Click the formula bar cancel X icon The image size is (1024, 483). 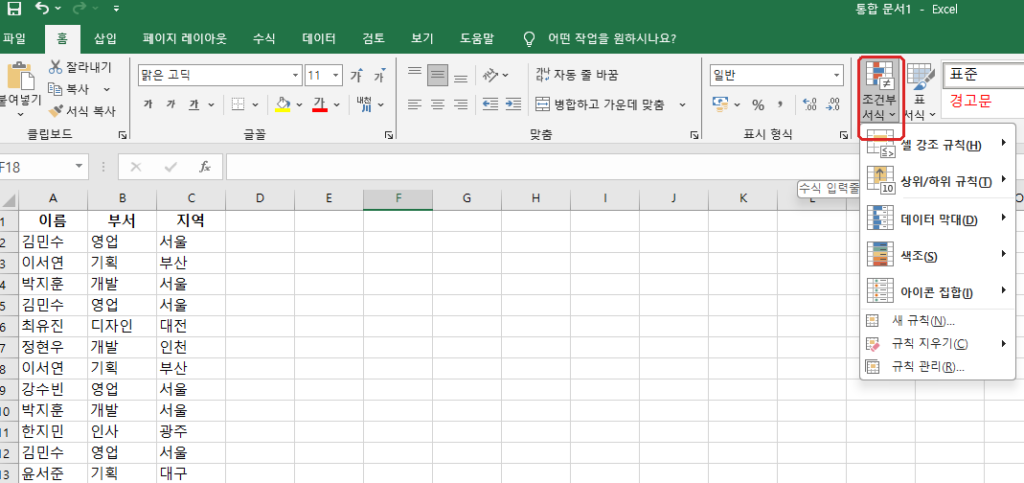(x=136, y=167)
